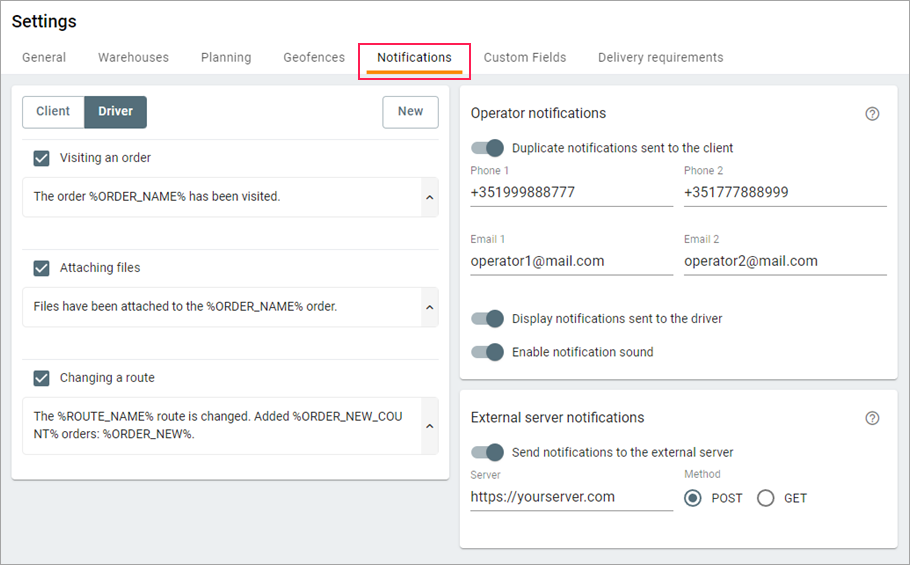Collapse the Changing a route message text
Viewport: 910px width, 565px height.
(430, 426)
